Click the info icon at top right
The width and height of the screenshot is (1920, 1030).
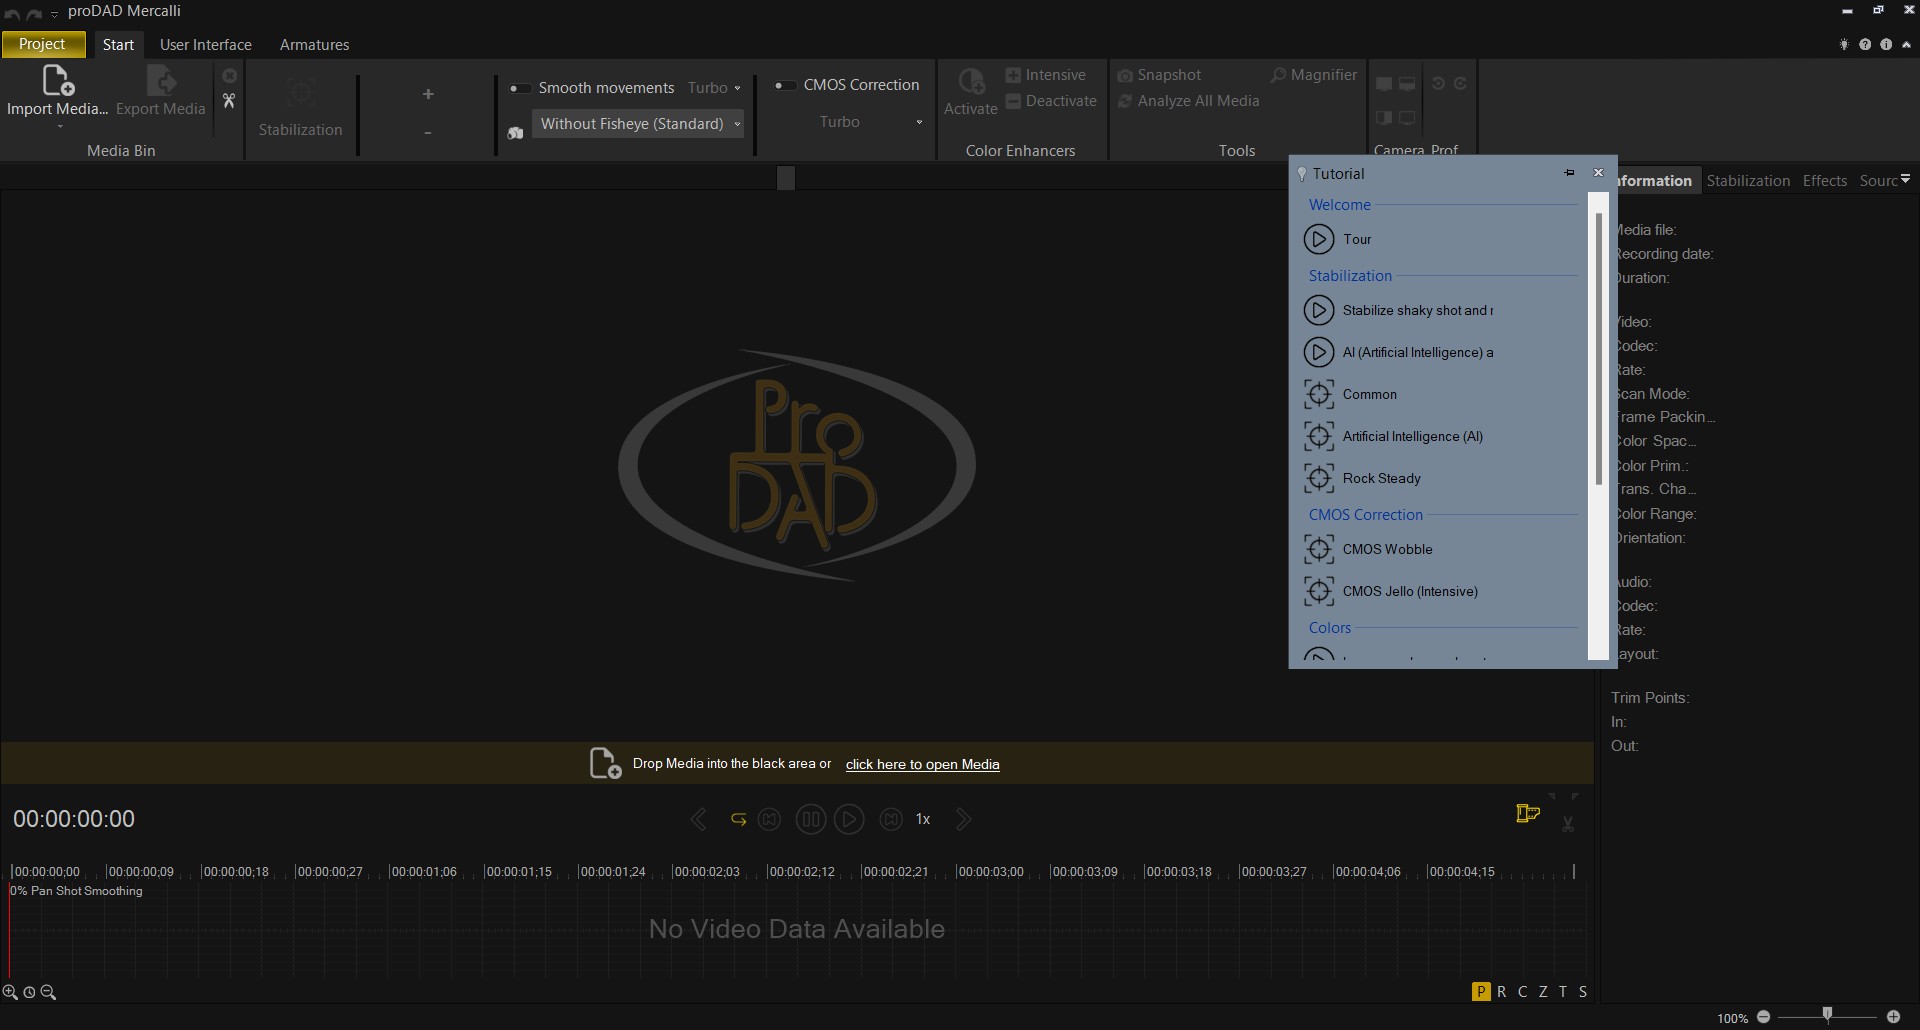(x=1886, y=45)
